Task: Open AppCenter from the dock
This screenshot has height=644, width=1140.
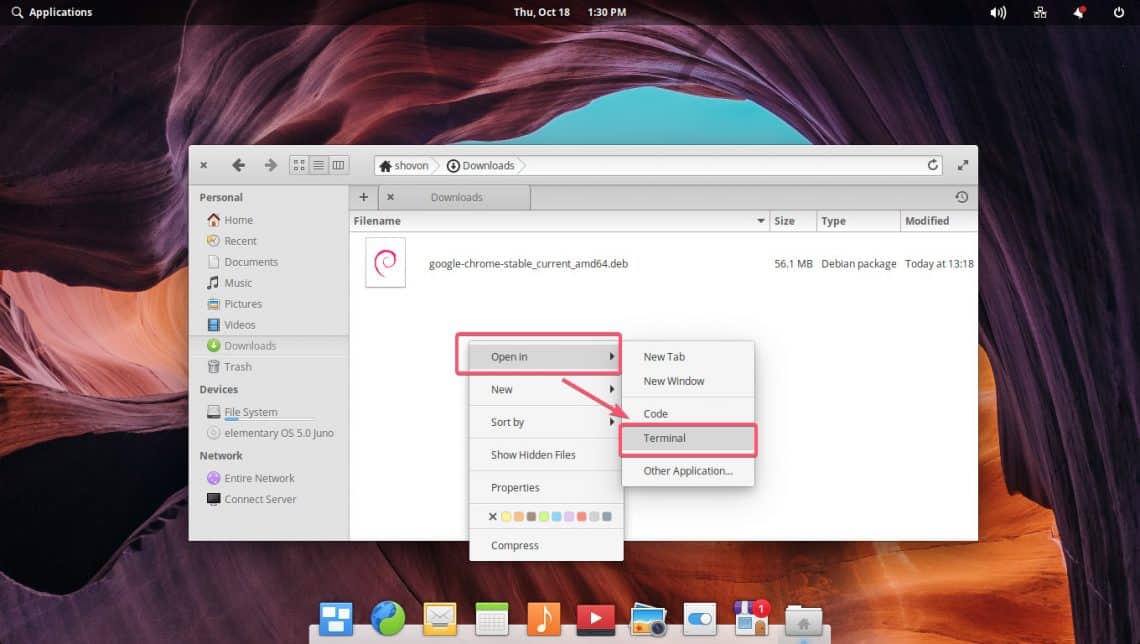Action: tap(750, 619)
